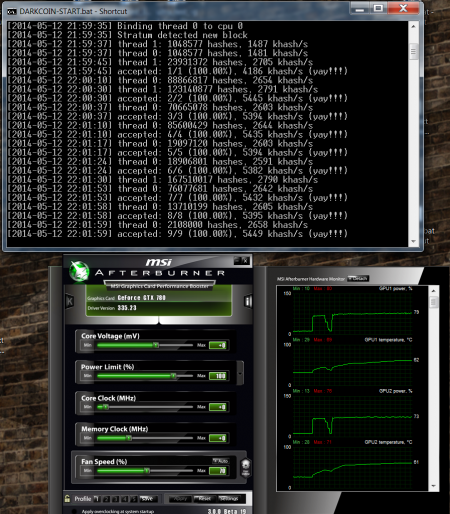Click the Reset button
Image resolution: width=450 pixels, height=514 pixels.
pyautogui.click(x=205, y=499)
